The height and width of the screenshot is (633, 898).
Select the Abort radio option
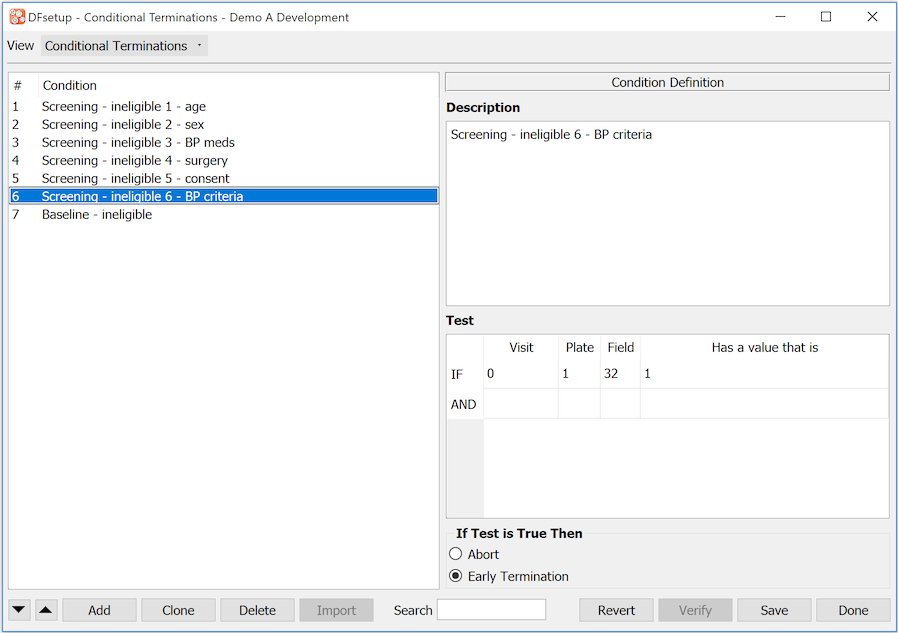click(x=456, y=554)
